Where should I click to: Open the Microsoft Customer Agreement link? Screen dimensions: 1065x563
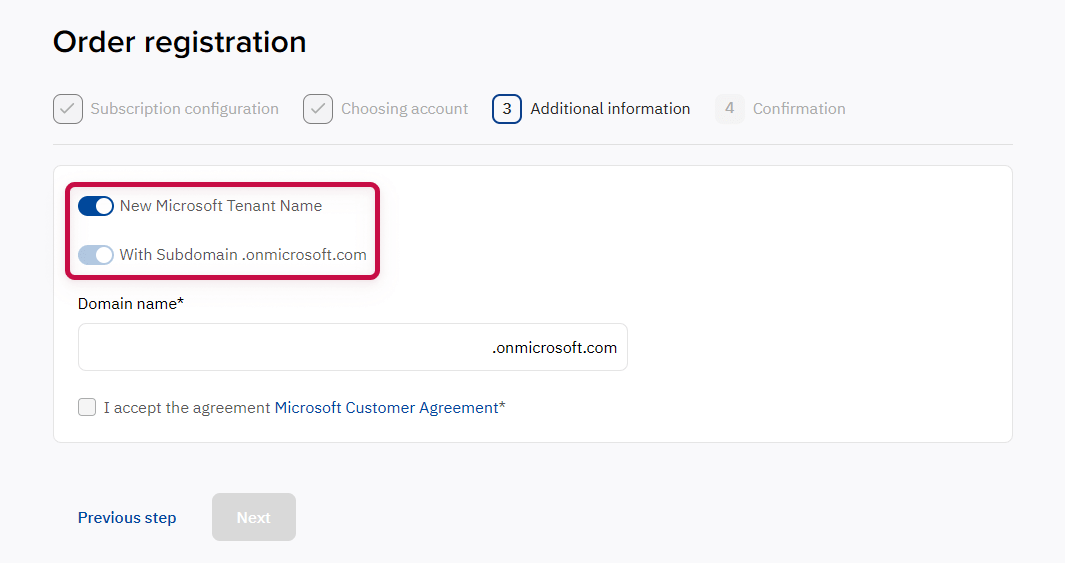point(386,408)
